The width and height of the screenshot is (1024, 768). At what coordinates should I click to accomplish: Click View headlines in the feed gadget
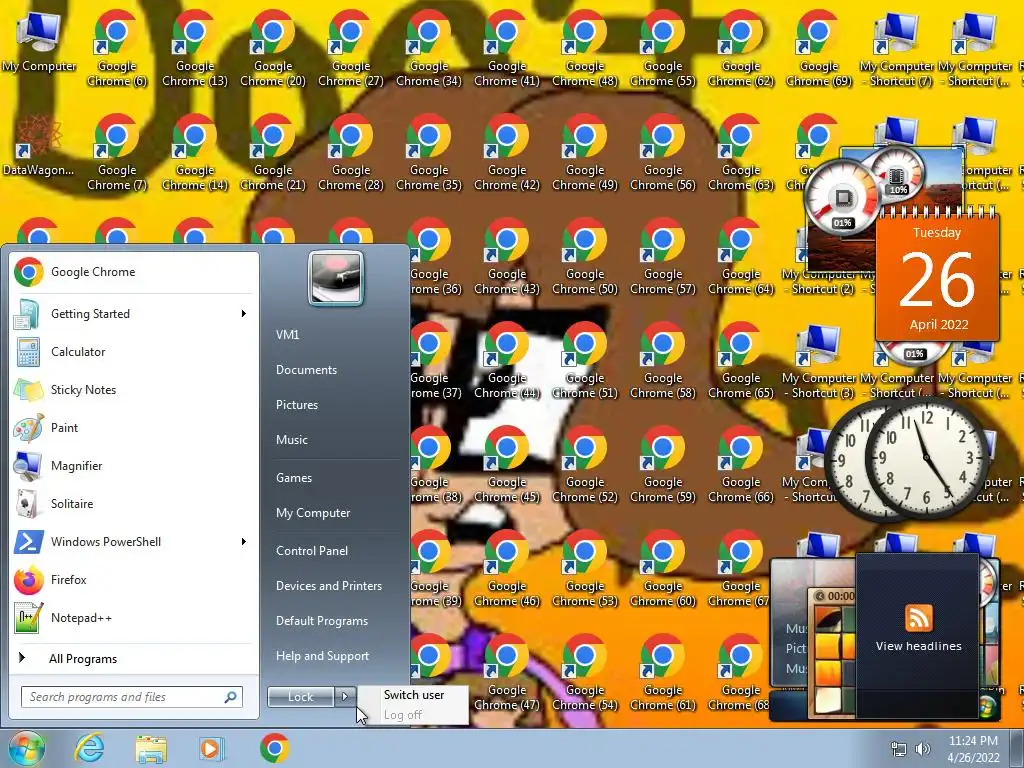pos(918,646)
